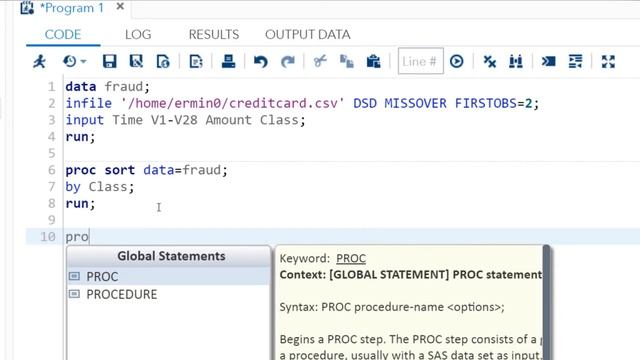640x360 pixels.
Task: Open the RESULTS tab
Action: [214, 34]
